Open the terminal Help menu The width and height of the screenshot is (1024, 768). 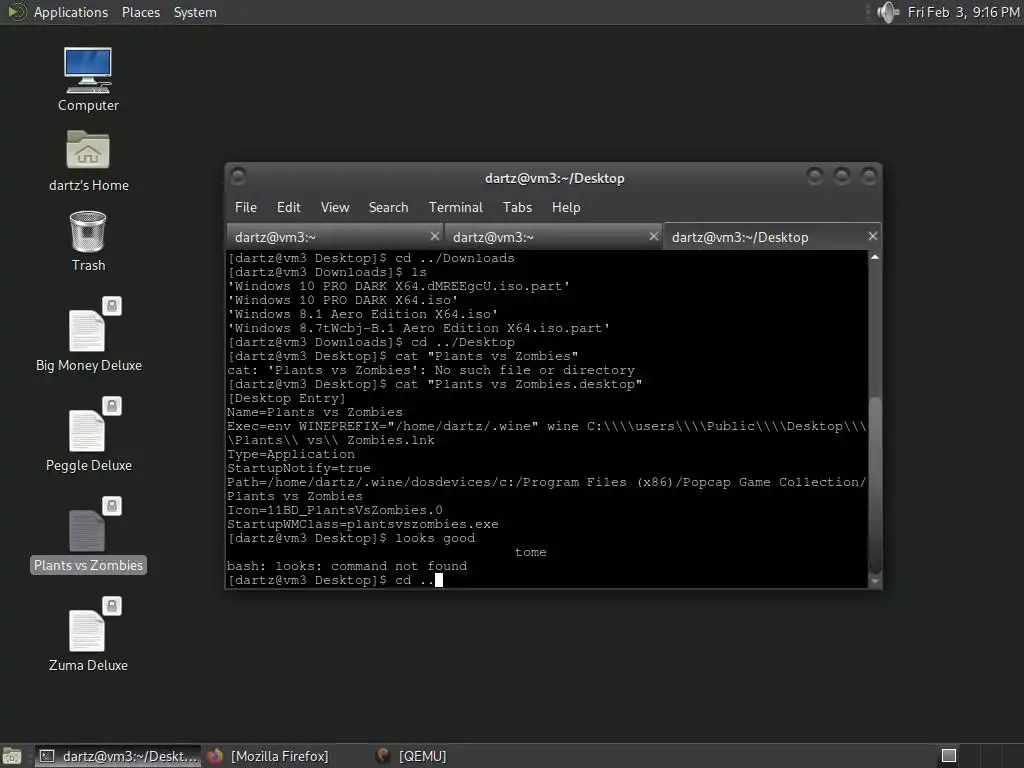tap(566, 207)
